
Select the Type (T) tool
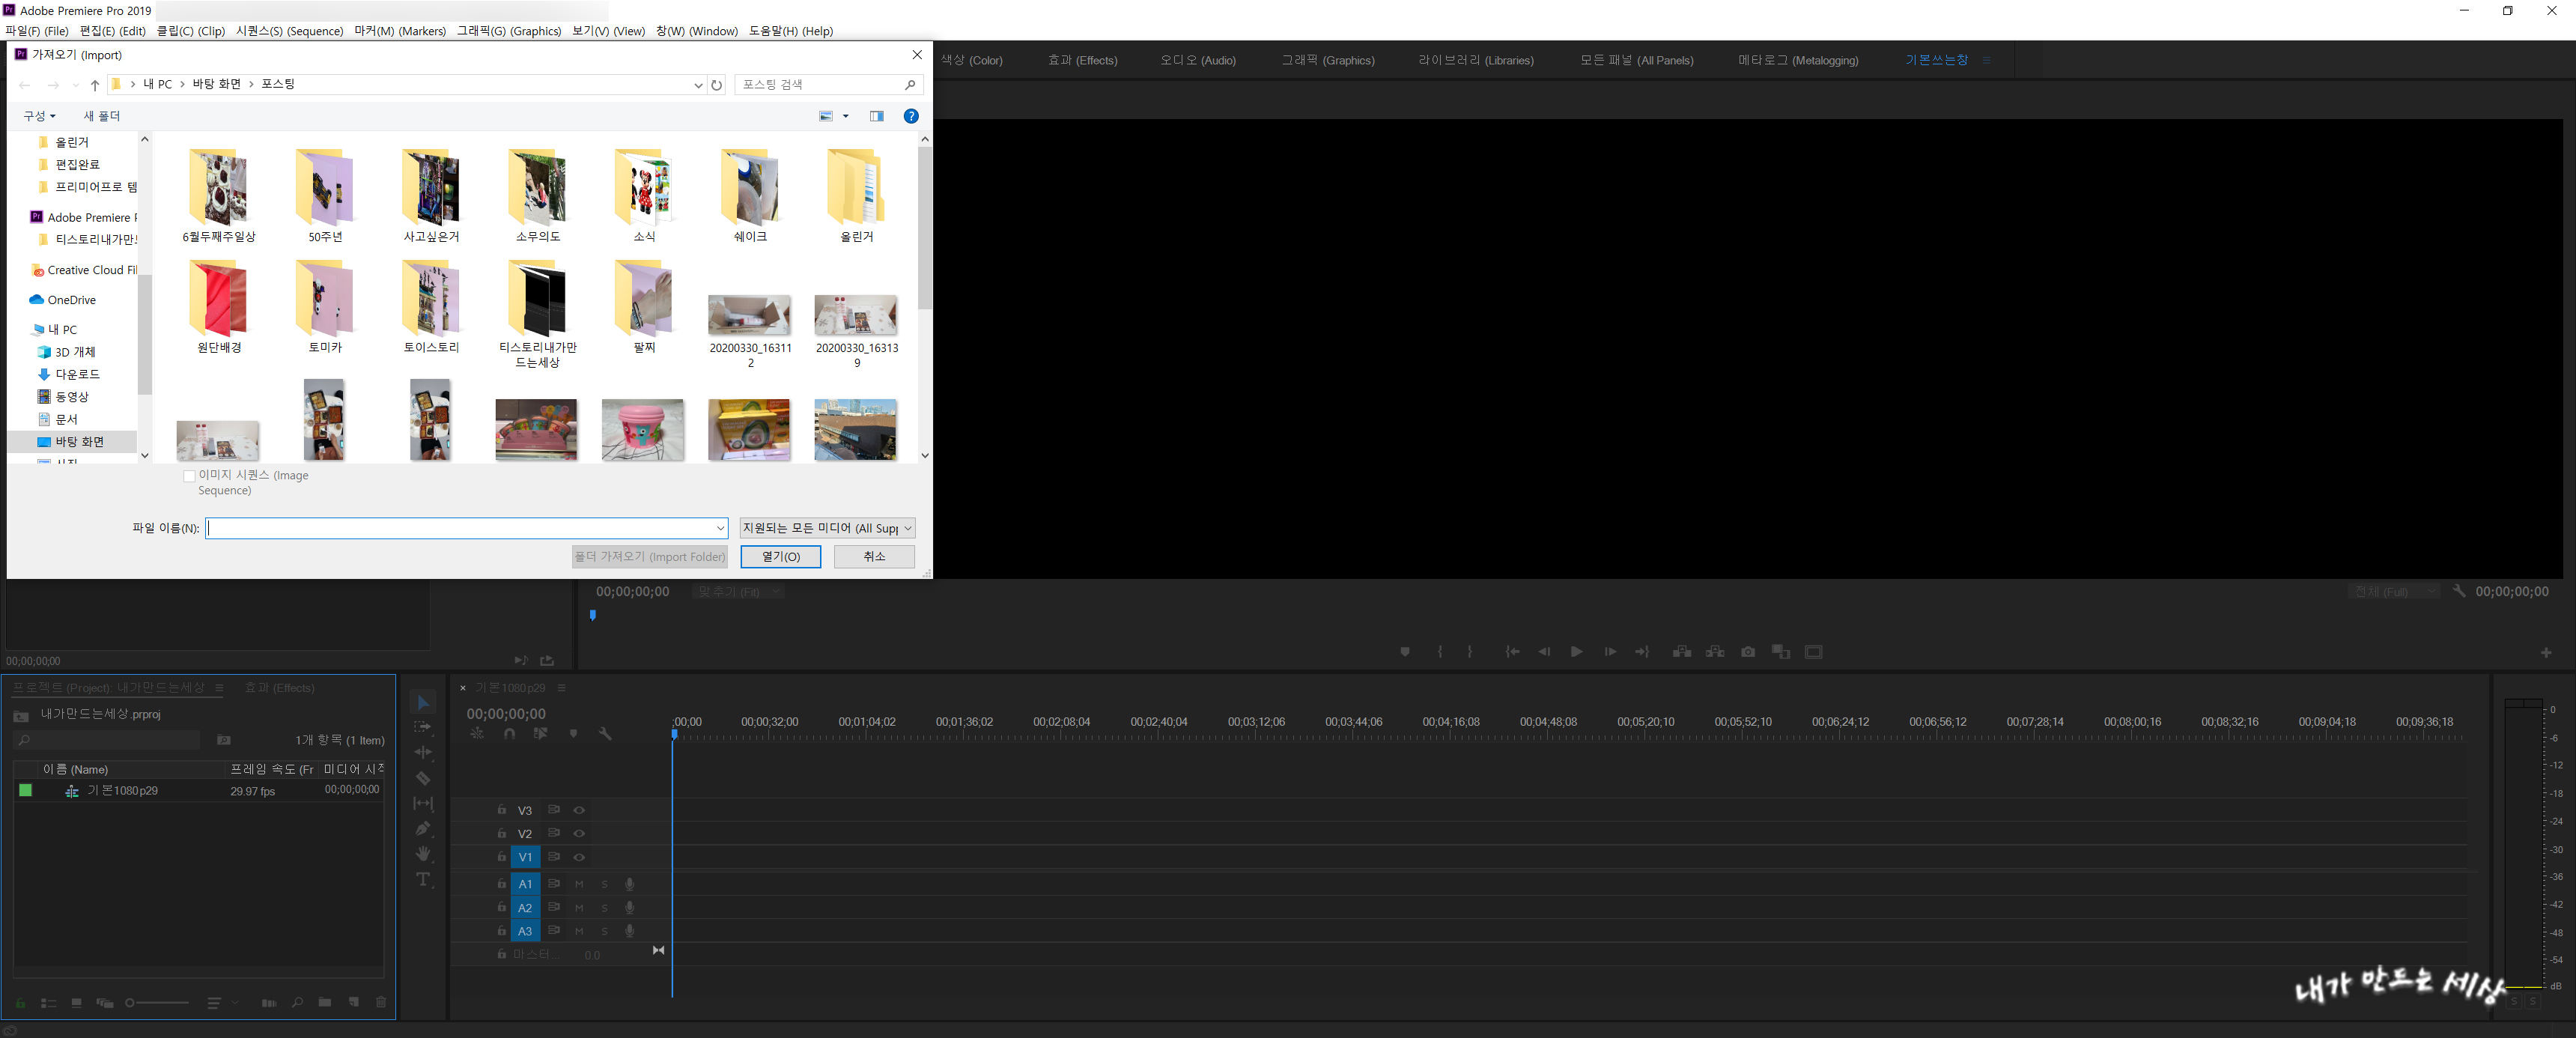coord(423,879)
